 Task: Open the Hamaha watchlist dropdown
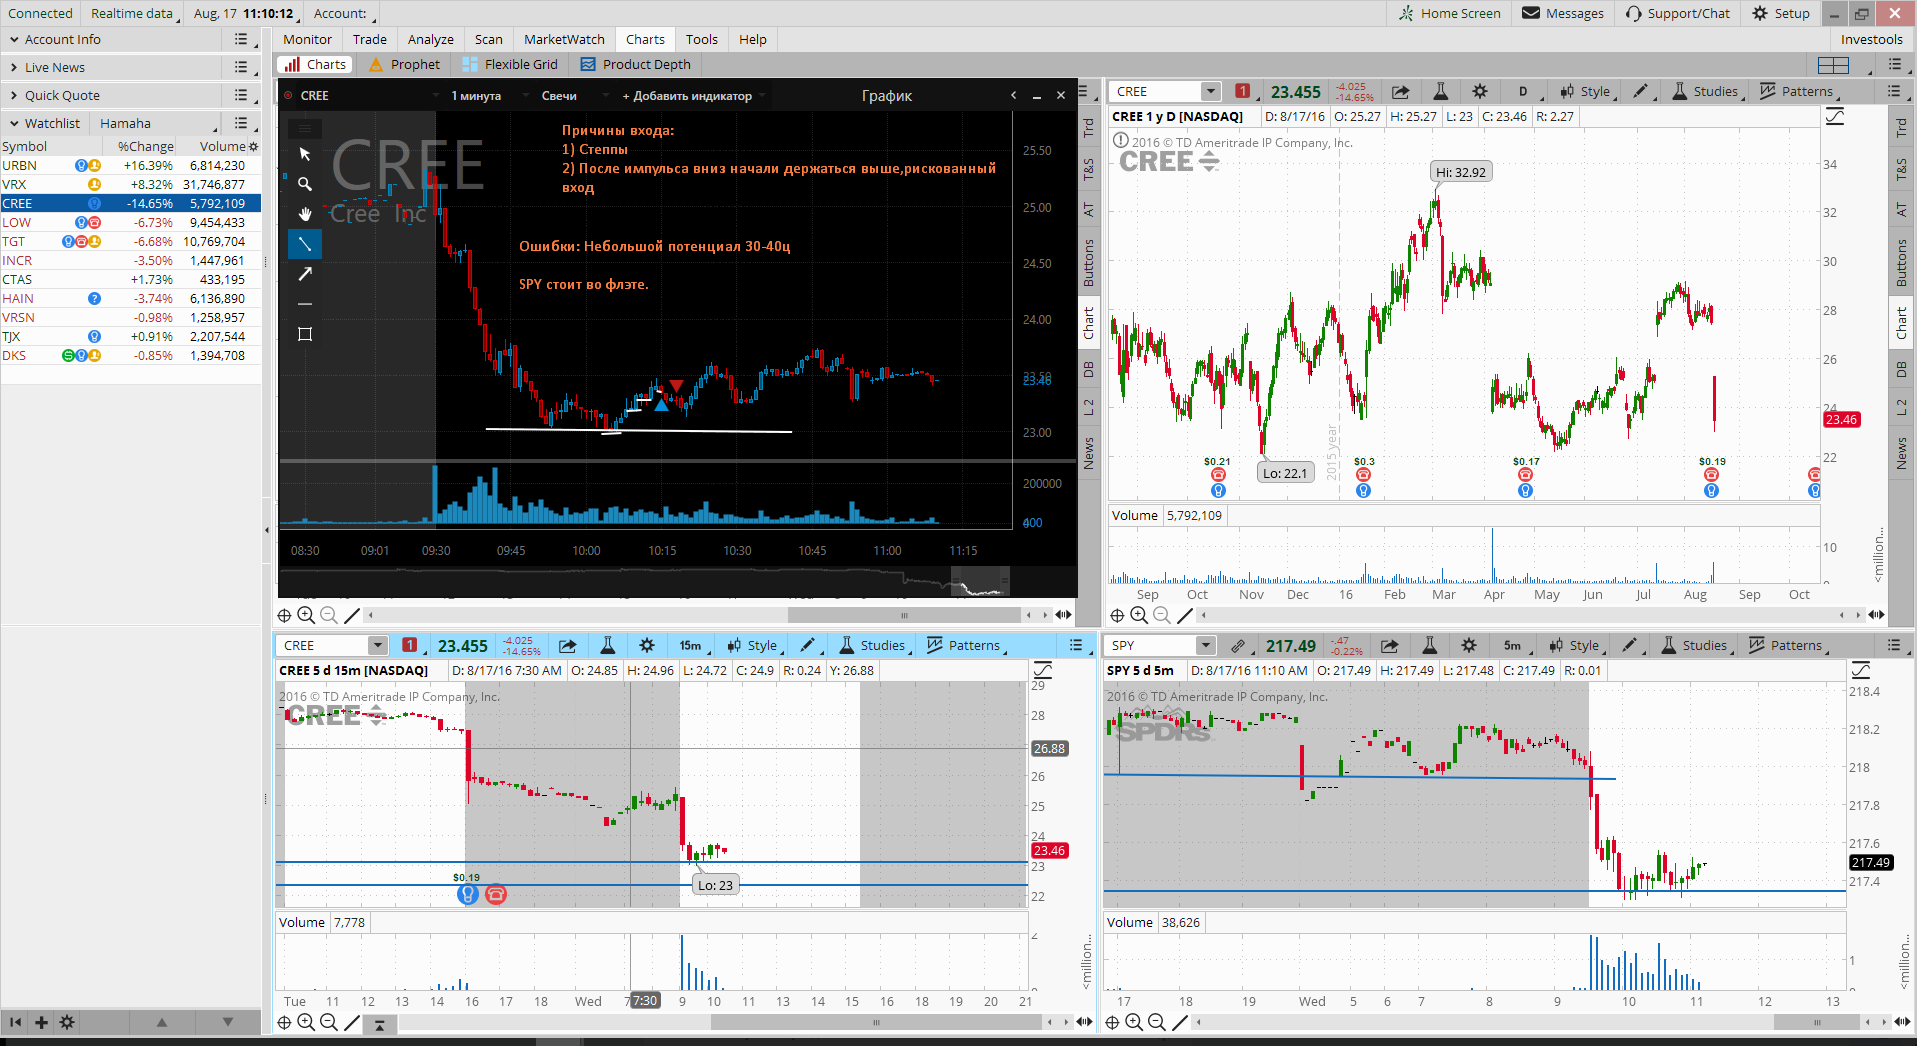(x=158, y=124)
